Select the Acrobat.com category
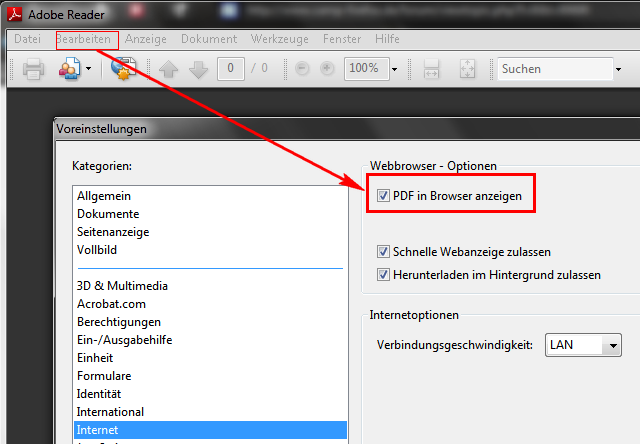 coord(210,304)
